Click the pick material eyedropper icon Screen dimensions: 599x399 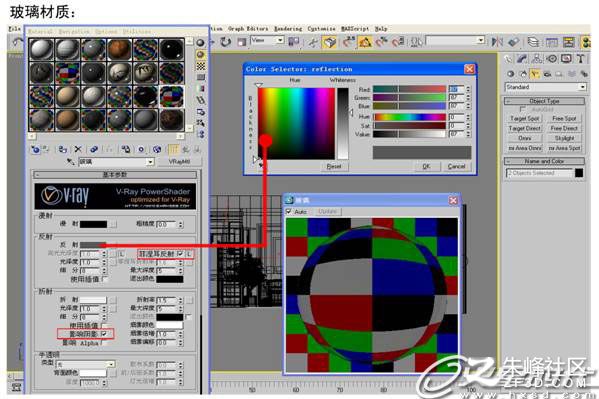(x=70, y=162)
